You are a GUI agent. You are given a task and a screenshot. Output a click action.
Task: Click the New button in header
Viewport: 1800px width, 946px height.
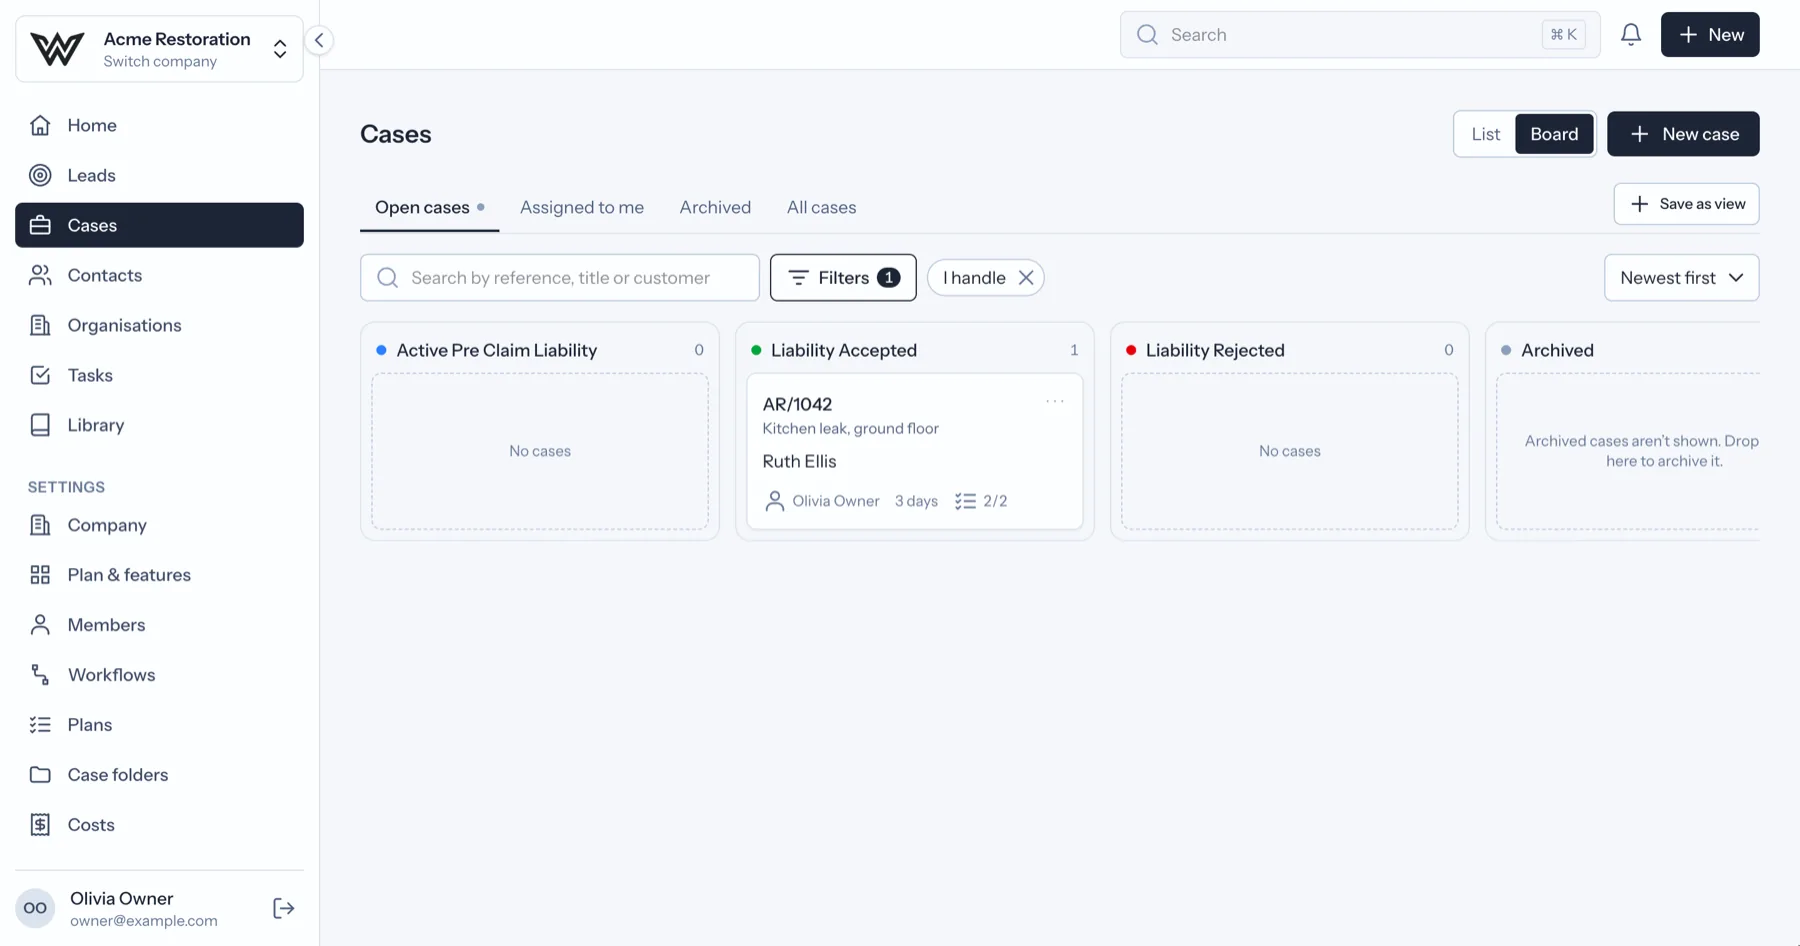click(1710, 35)
